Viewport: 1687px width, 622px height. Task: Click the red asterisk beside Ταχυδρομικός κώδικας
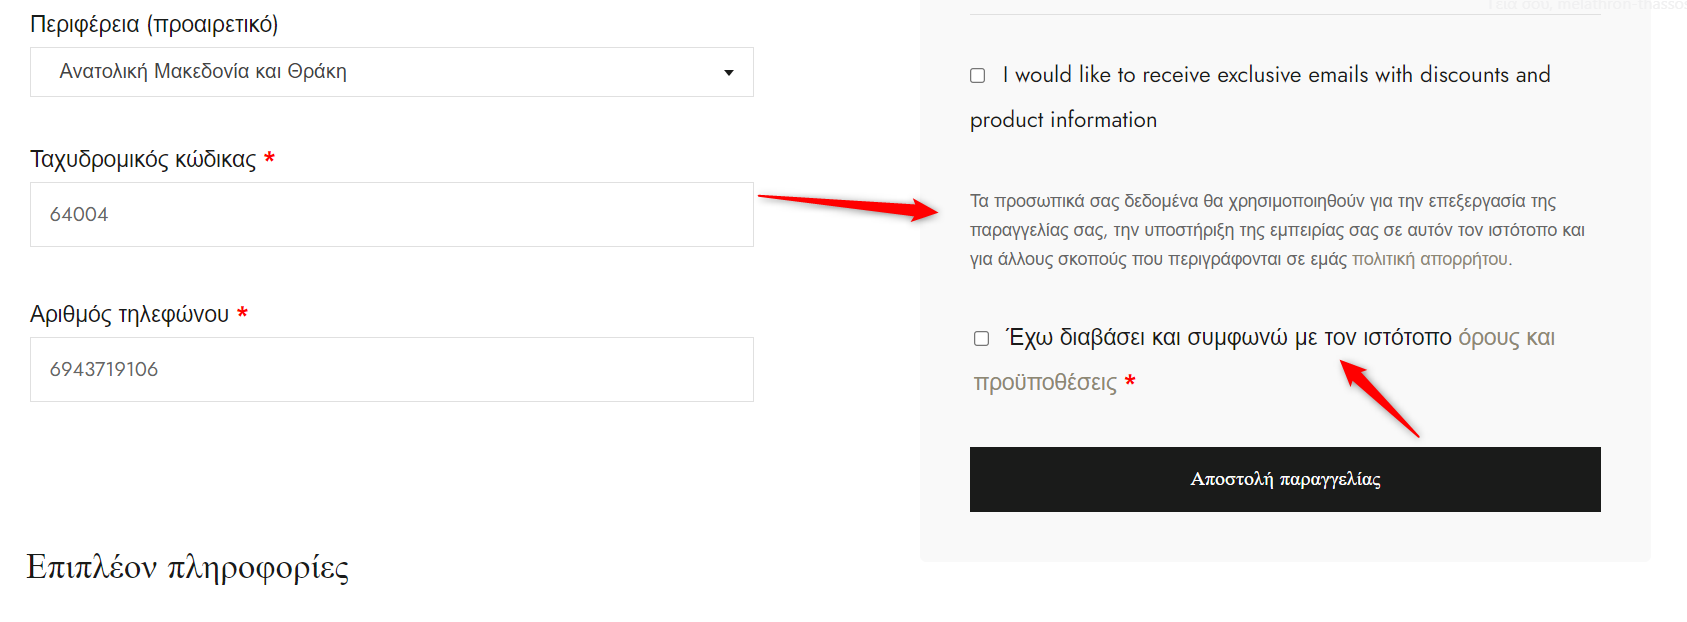(x=269, y=158)
